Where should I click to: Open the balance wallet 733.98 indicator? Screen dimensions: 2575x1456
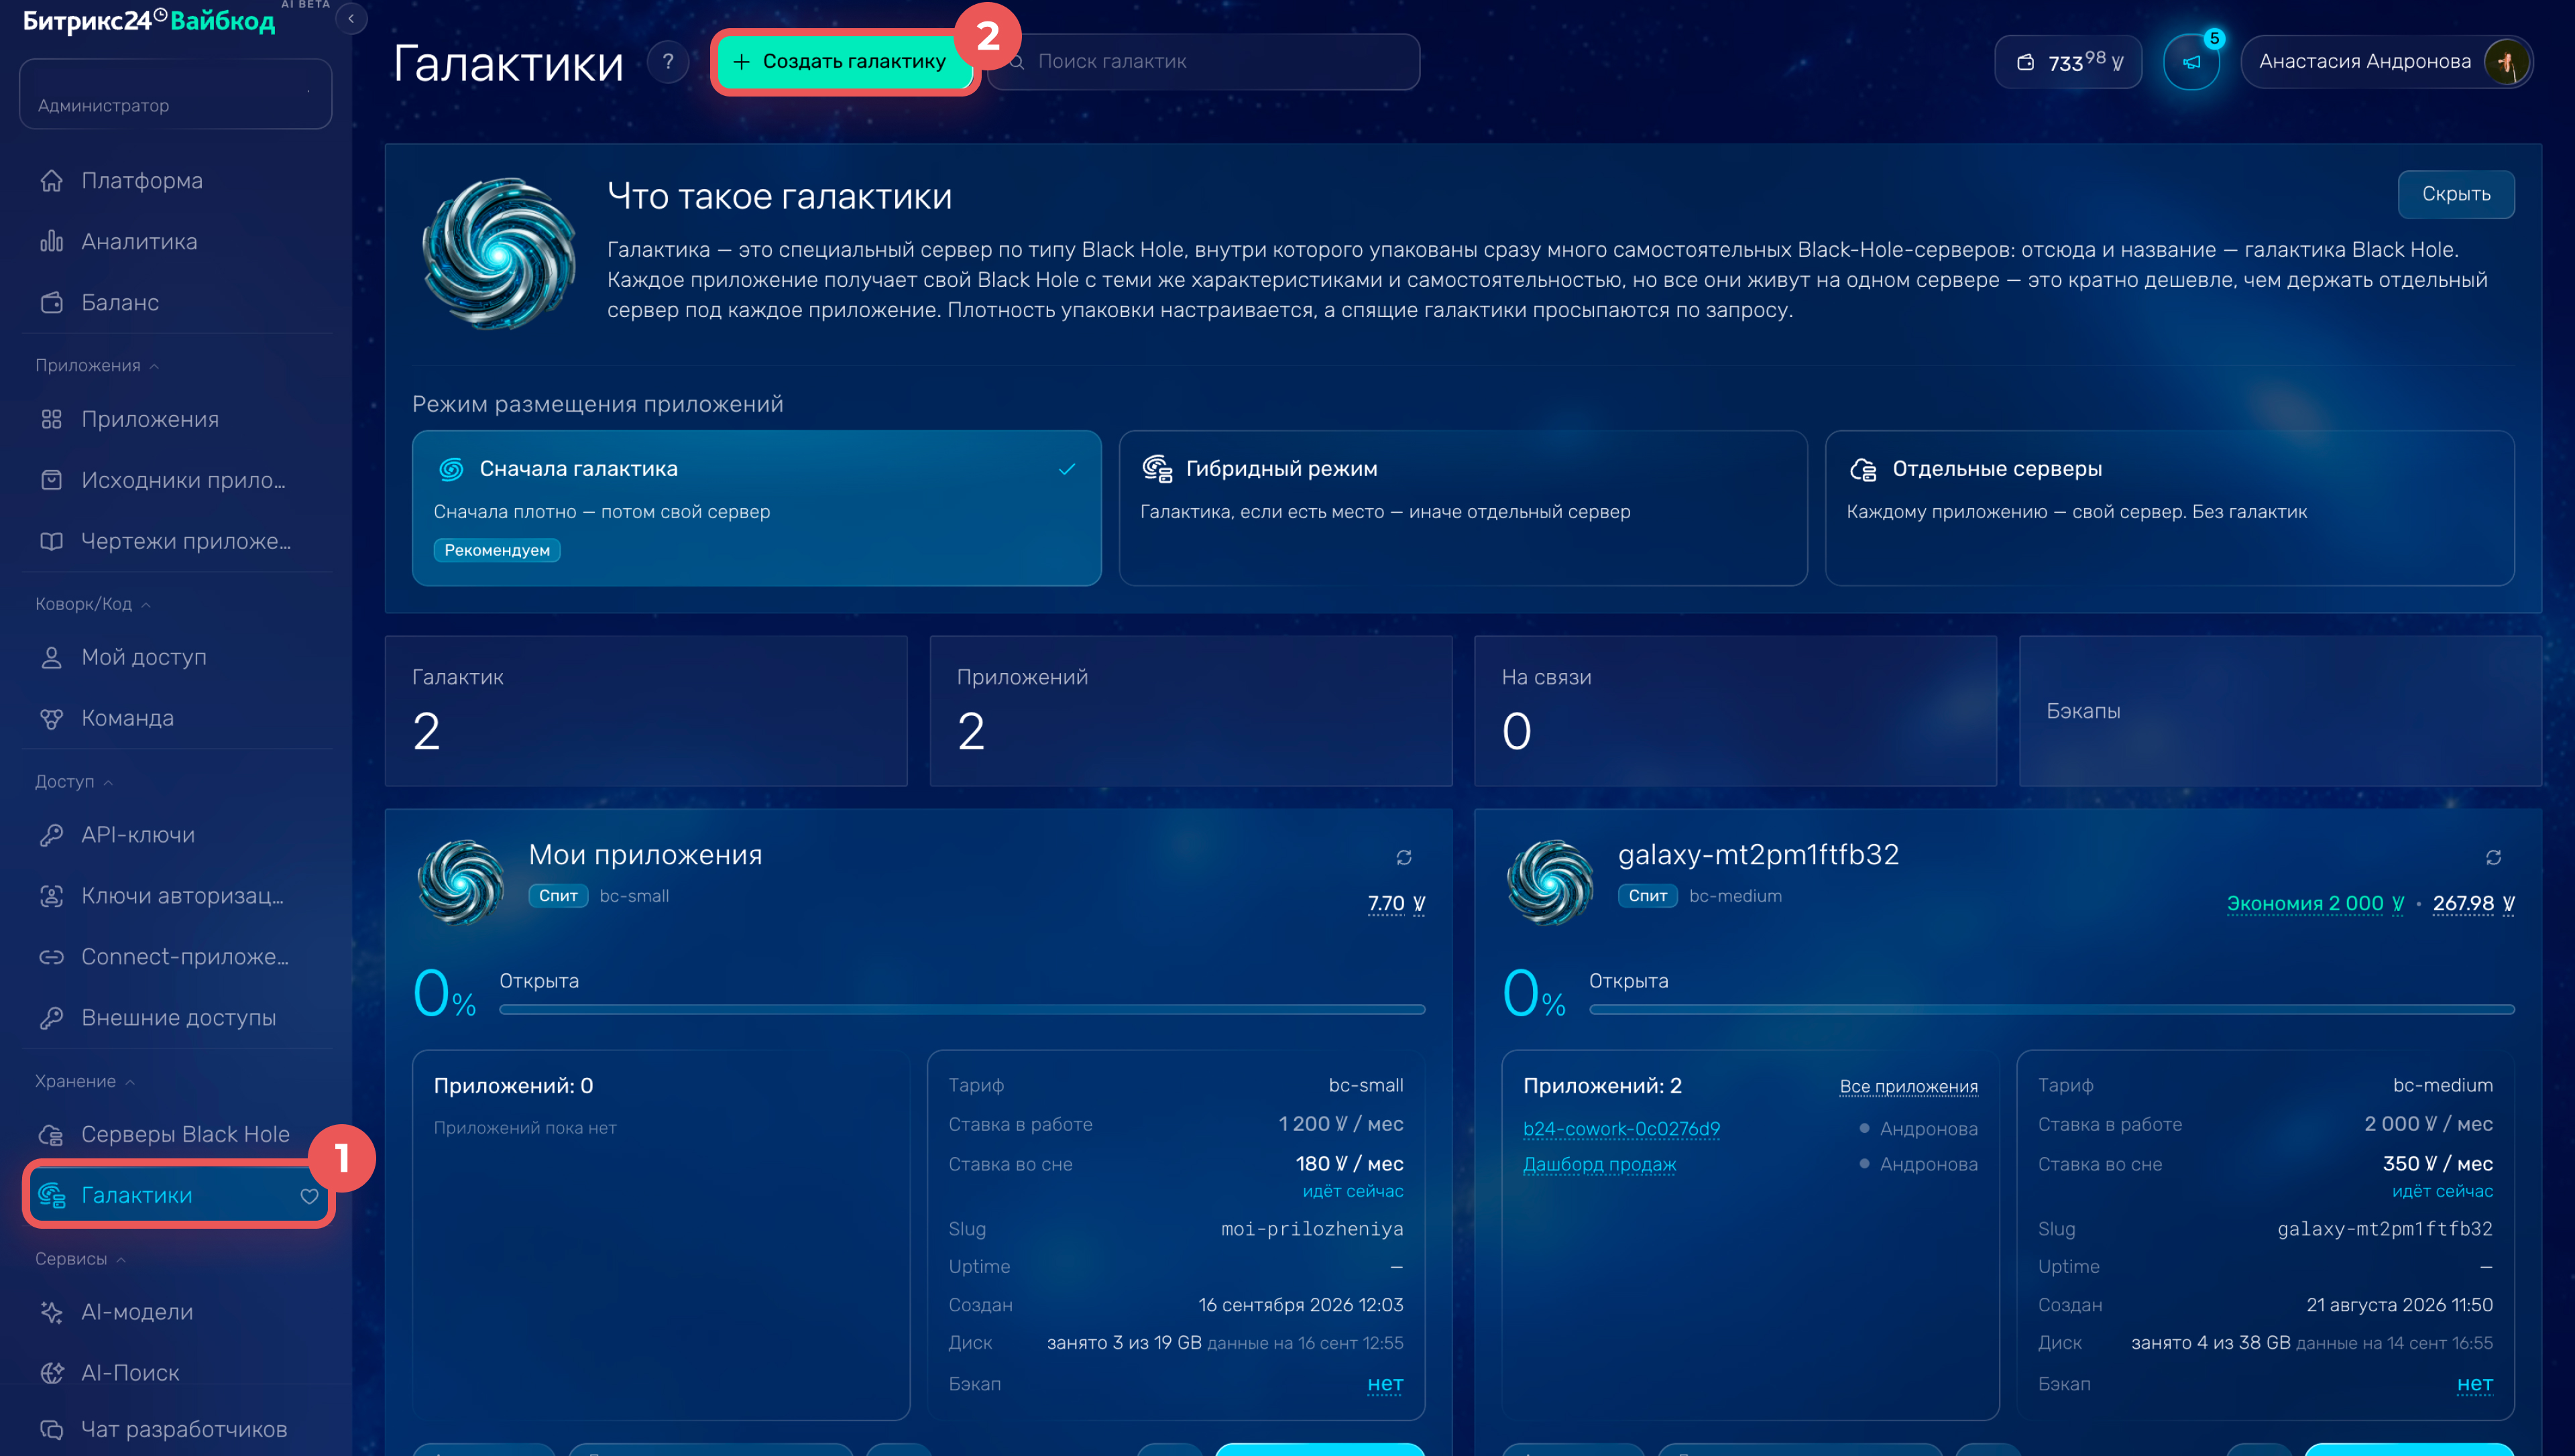tap(2068, 62)
